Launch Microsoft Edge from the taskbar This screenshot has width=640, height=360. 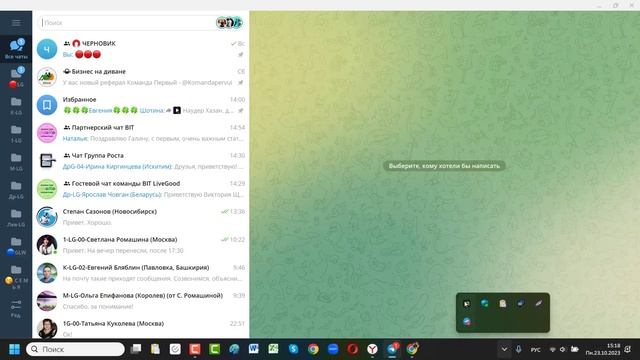pyautogui.click(x=234, y=349)
